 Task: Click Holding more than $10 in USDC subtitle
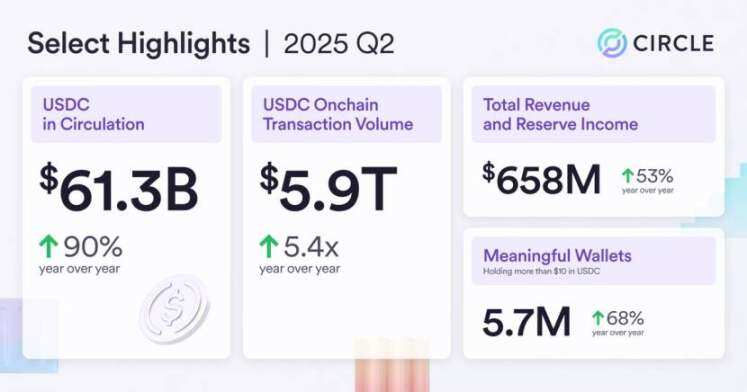click(541, 271)
